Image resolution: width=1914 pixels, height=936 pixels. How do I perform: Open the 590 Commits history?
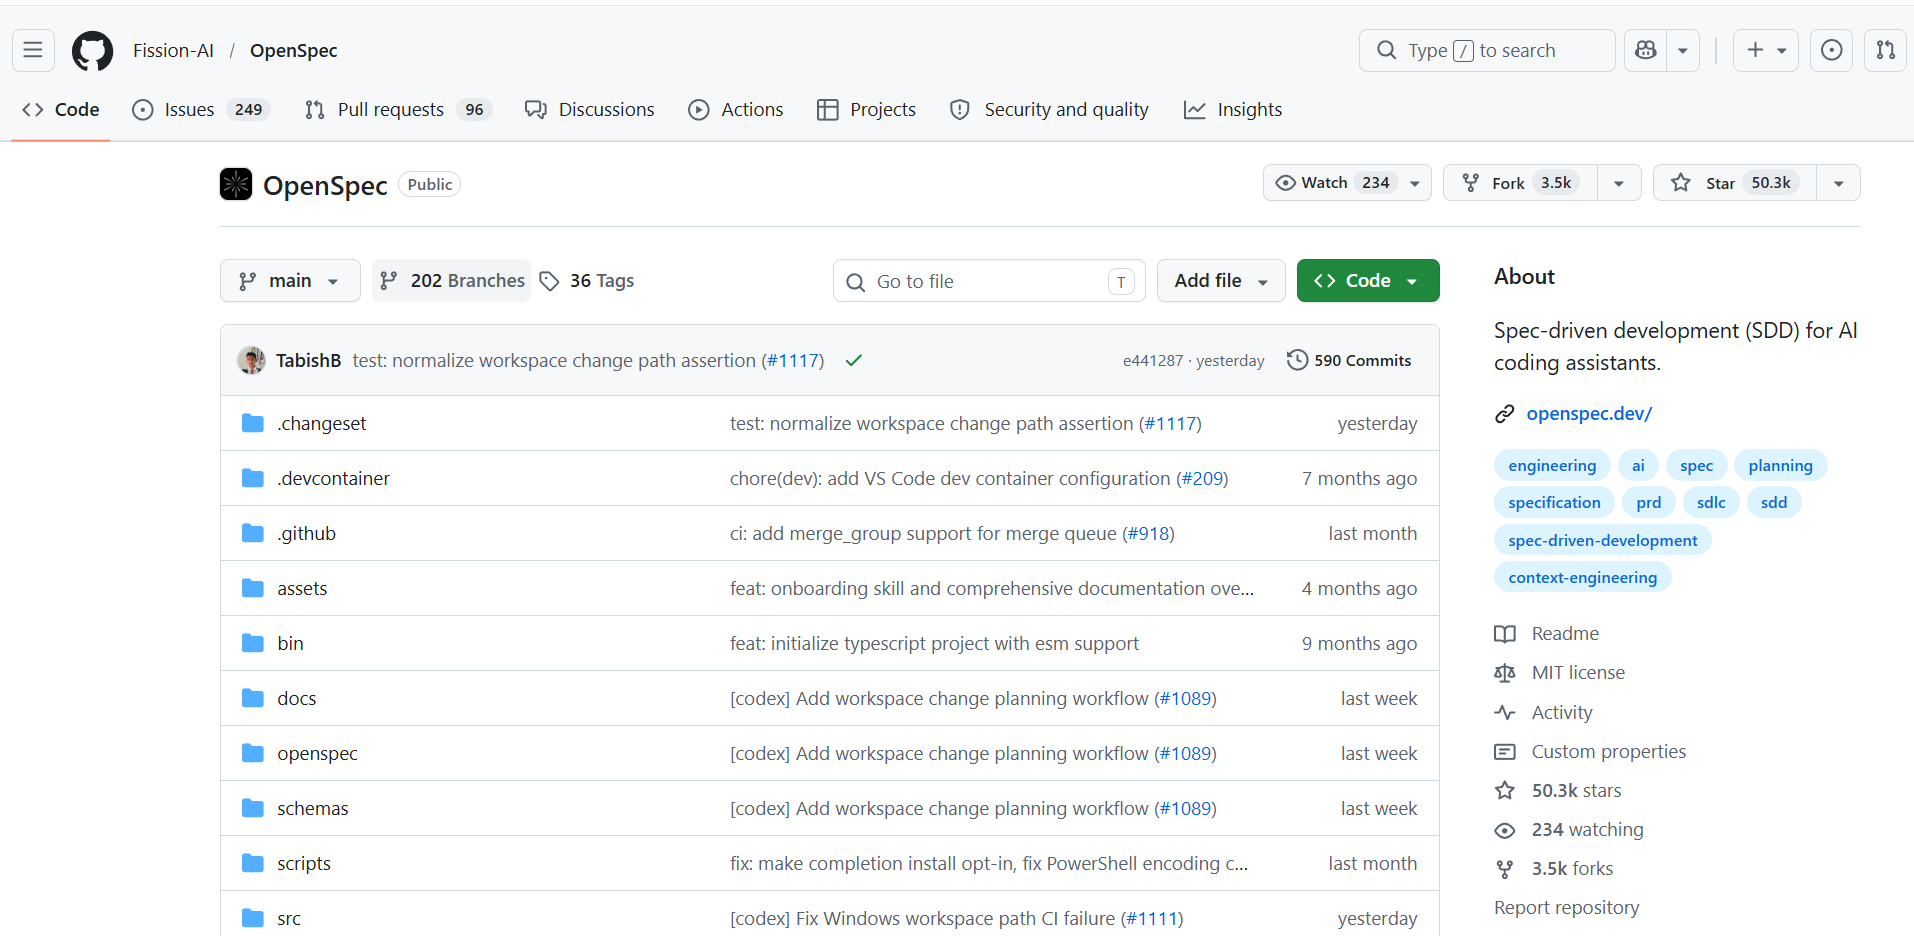1349,360
